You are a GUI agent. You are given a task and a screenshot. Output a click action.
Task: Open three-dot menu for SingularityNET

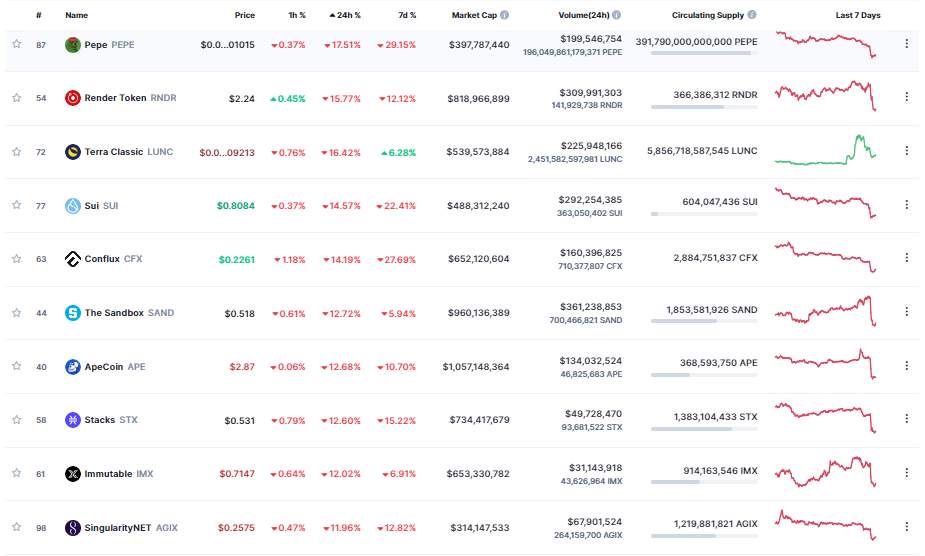907,526
